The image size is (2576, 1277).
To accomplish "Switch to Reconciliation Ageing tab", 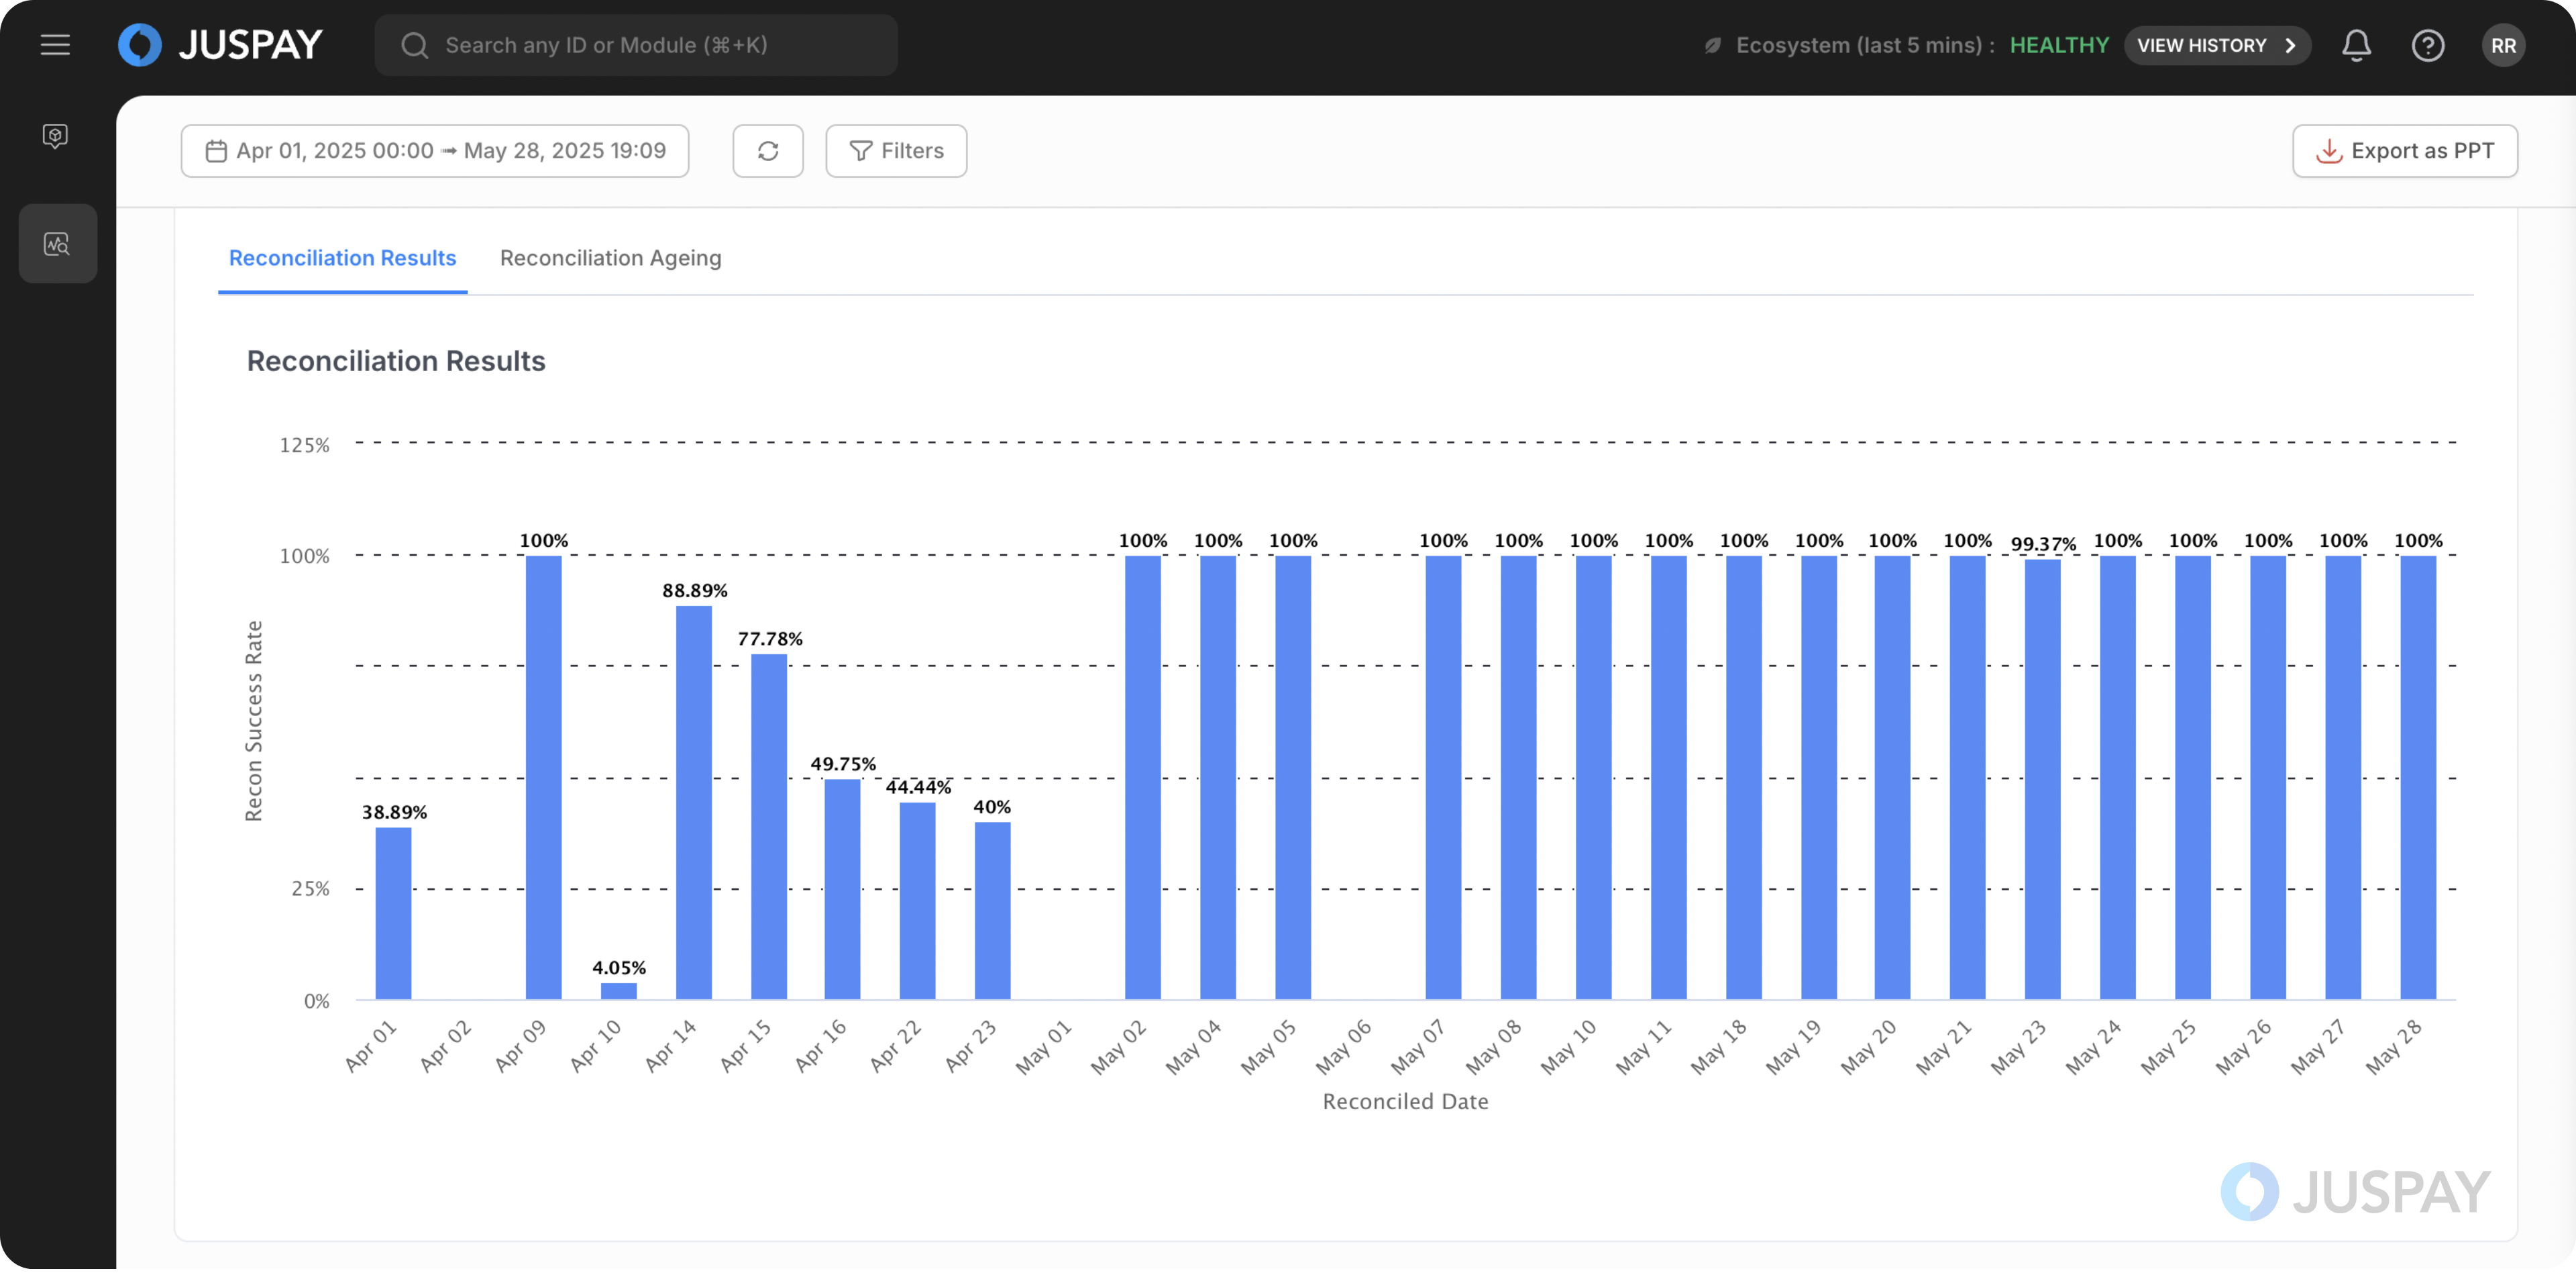I will pyautogui.click(x=610, y=258).
